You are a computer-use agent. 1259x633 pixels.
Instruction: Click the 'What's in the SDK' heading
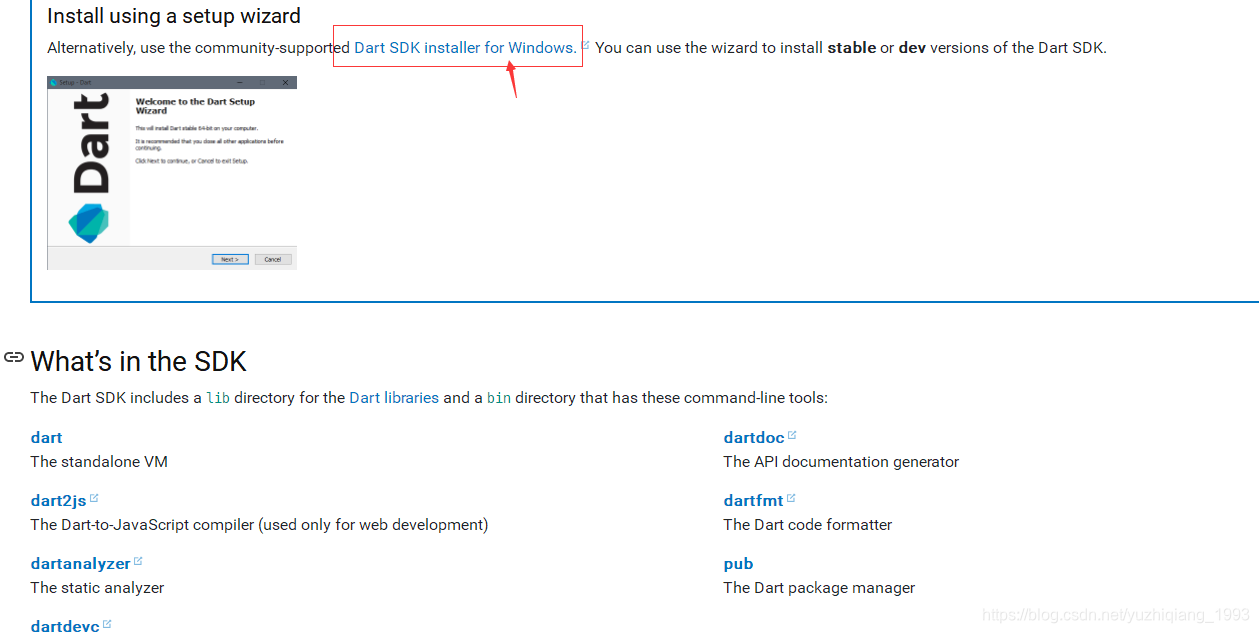pos(138,361)
